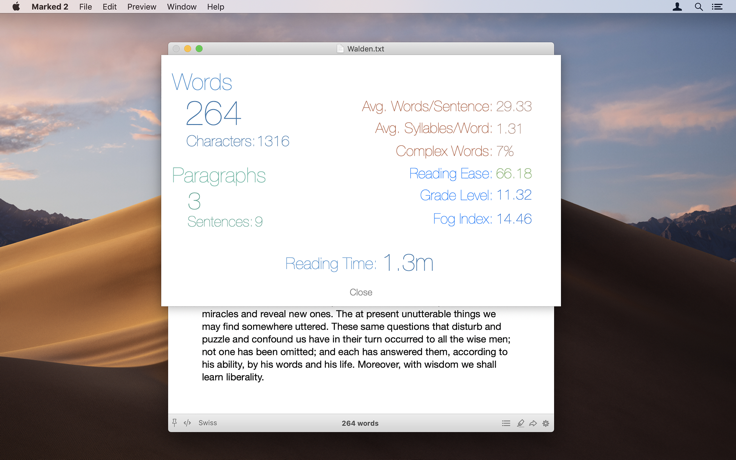Close the statistics panel with Close

point(360,292)
